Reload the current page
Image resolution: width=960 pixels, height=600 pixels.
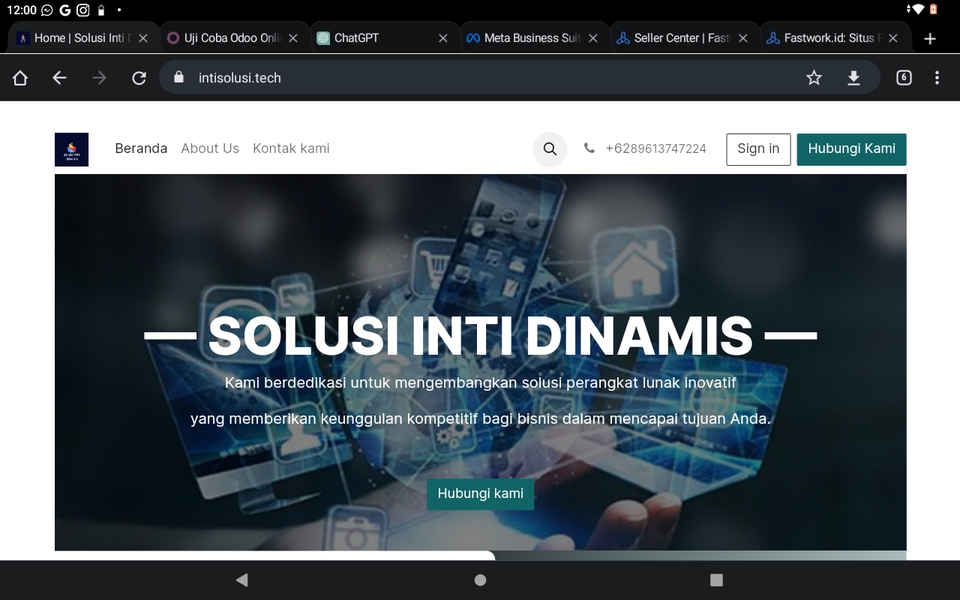coord(139,77)
